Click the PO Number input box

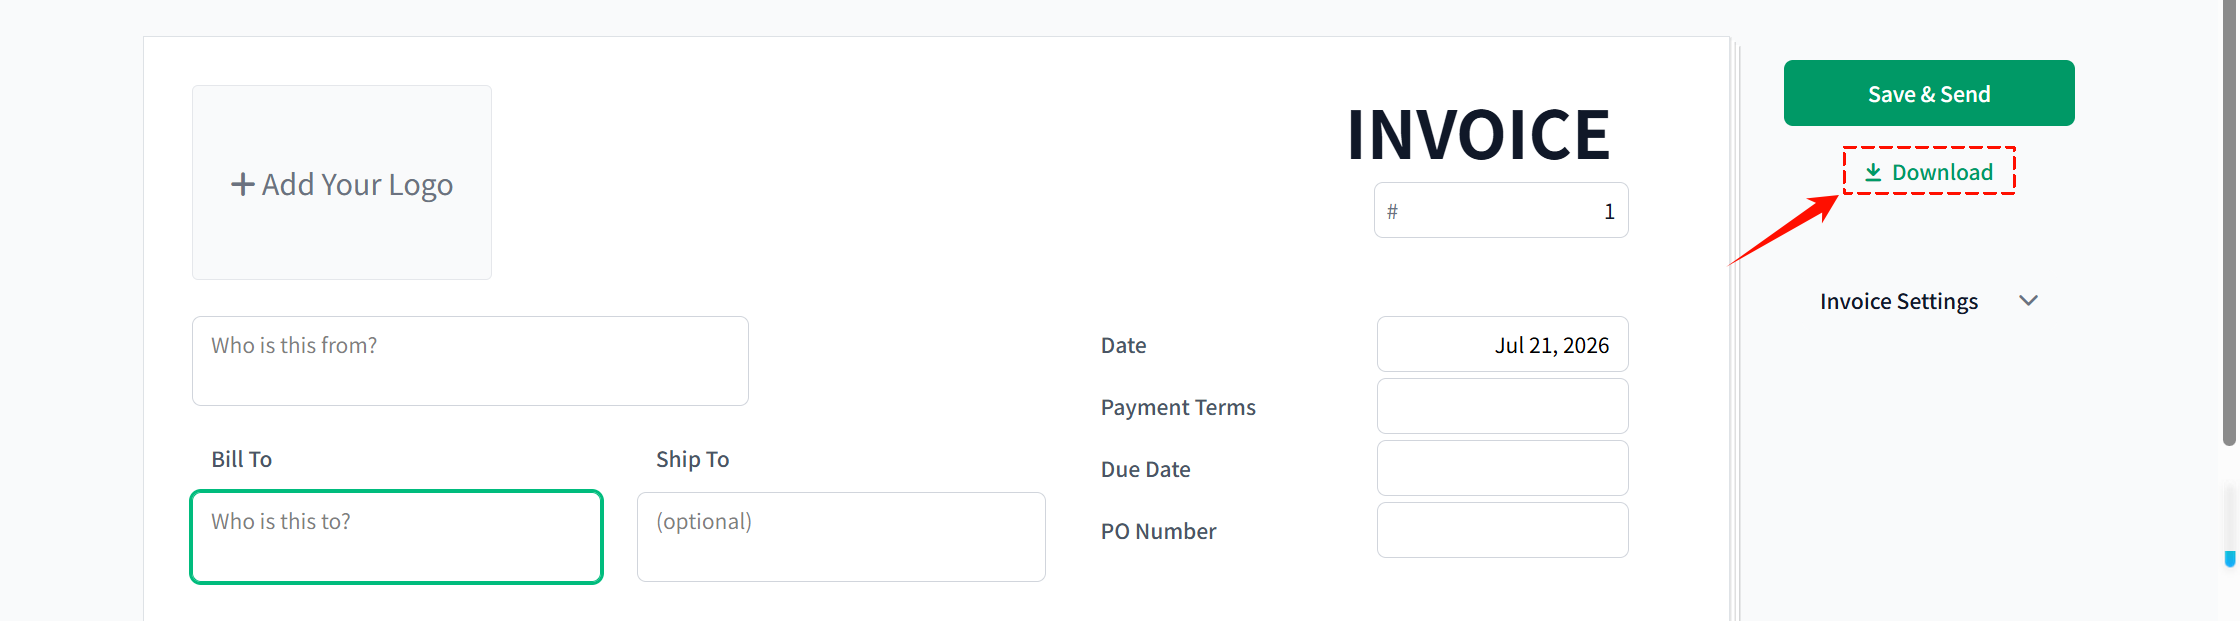[x=1502, y=530]
